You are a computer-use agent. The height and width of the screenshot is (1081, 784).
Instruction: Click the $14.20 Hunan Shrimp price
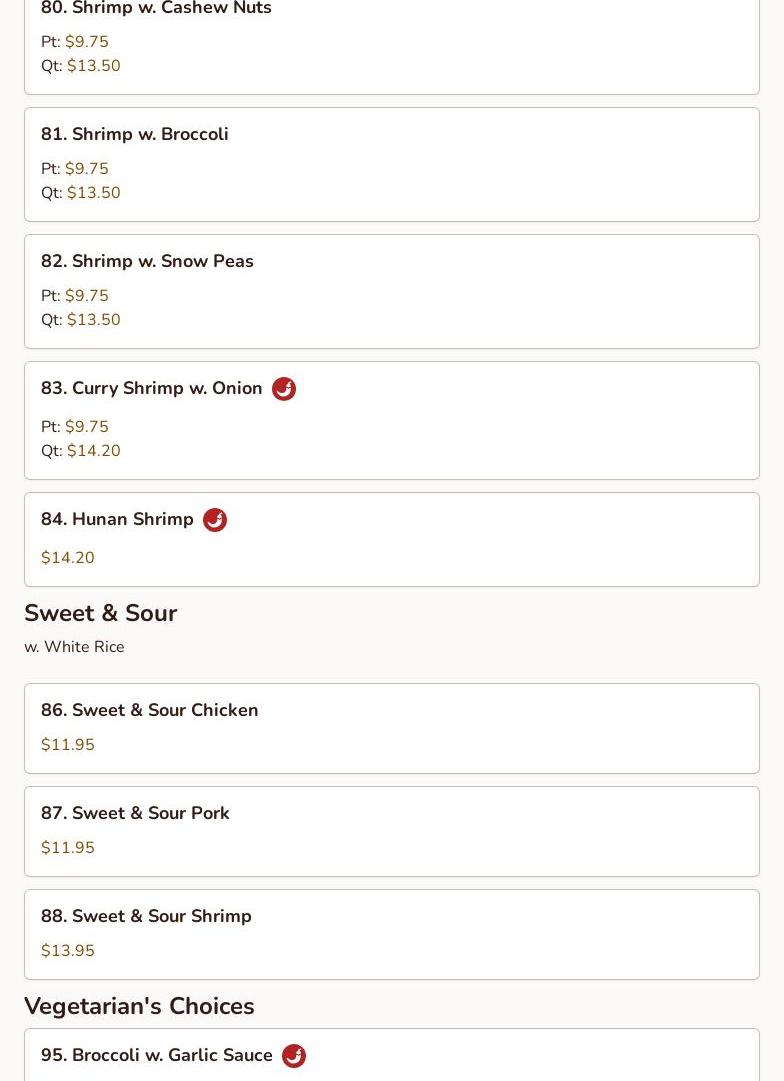(68, 558)
